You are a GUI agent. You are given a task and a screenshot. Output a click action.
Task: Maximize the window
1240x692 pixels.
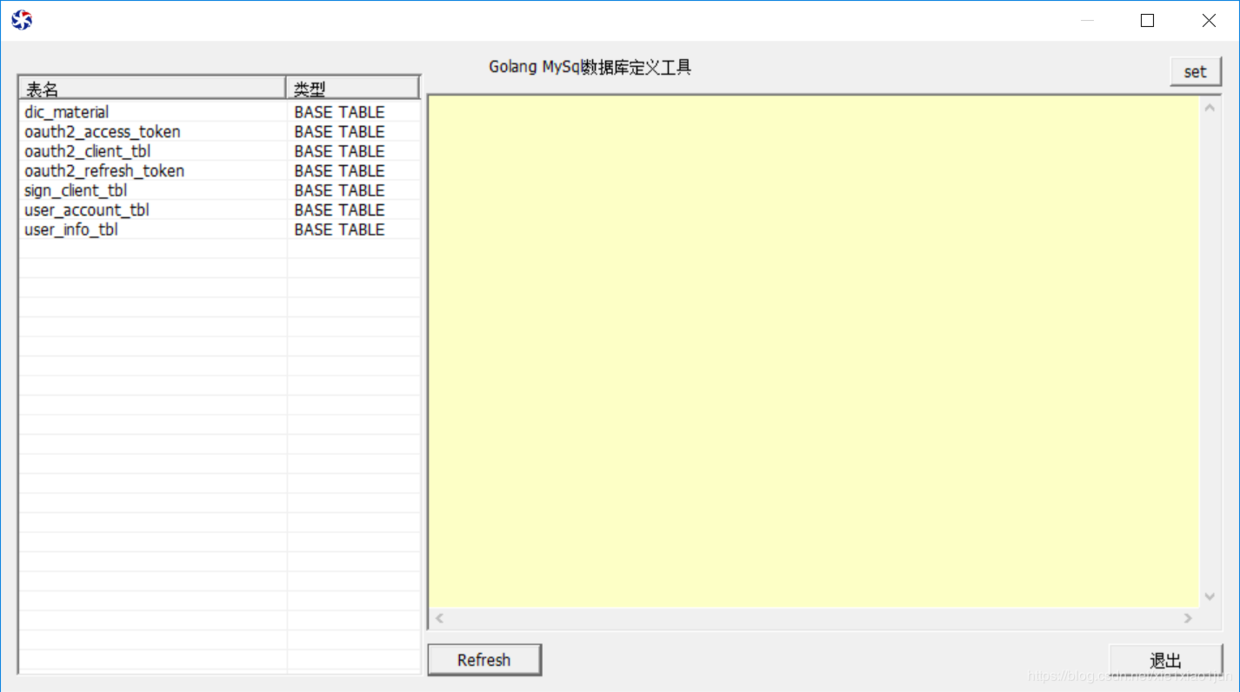pyautogui.click(x=1147, y=20)
